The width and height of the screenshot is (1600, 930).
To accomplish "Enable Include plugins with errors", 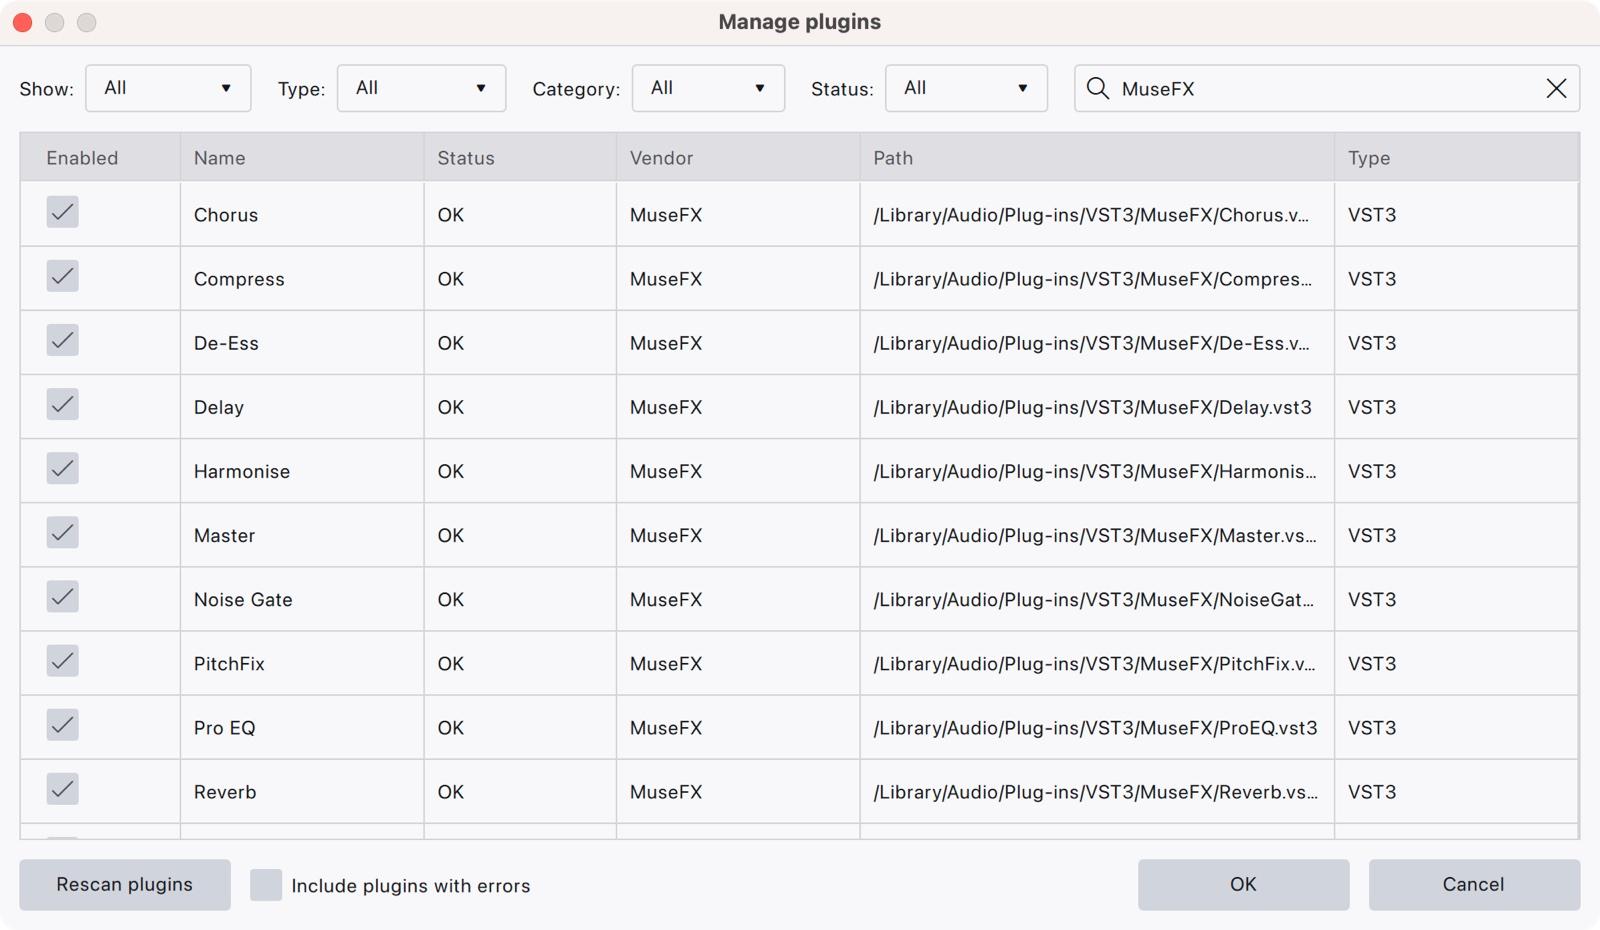I will (266, 885).
